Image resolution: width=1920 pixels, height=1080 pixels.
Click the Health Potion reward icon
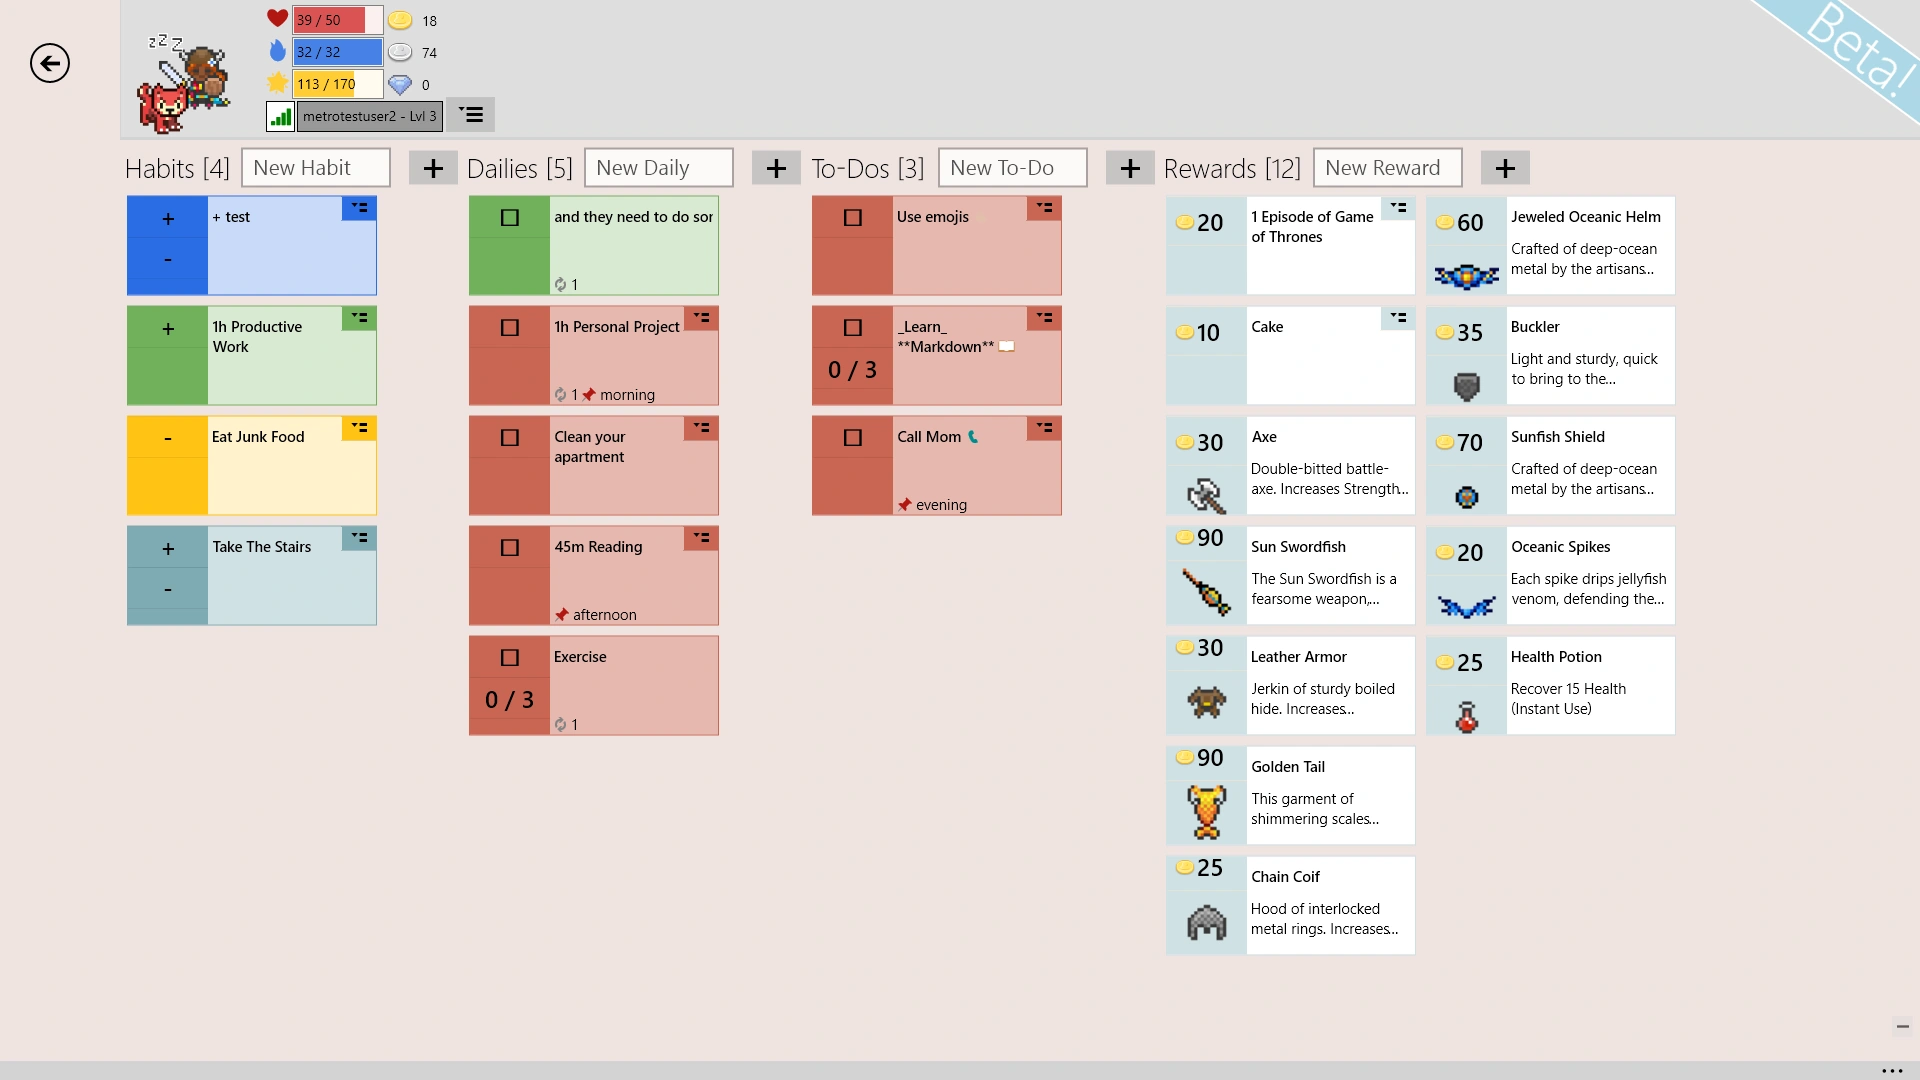coord(1466,716)
